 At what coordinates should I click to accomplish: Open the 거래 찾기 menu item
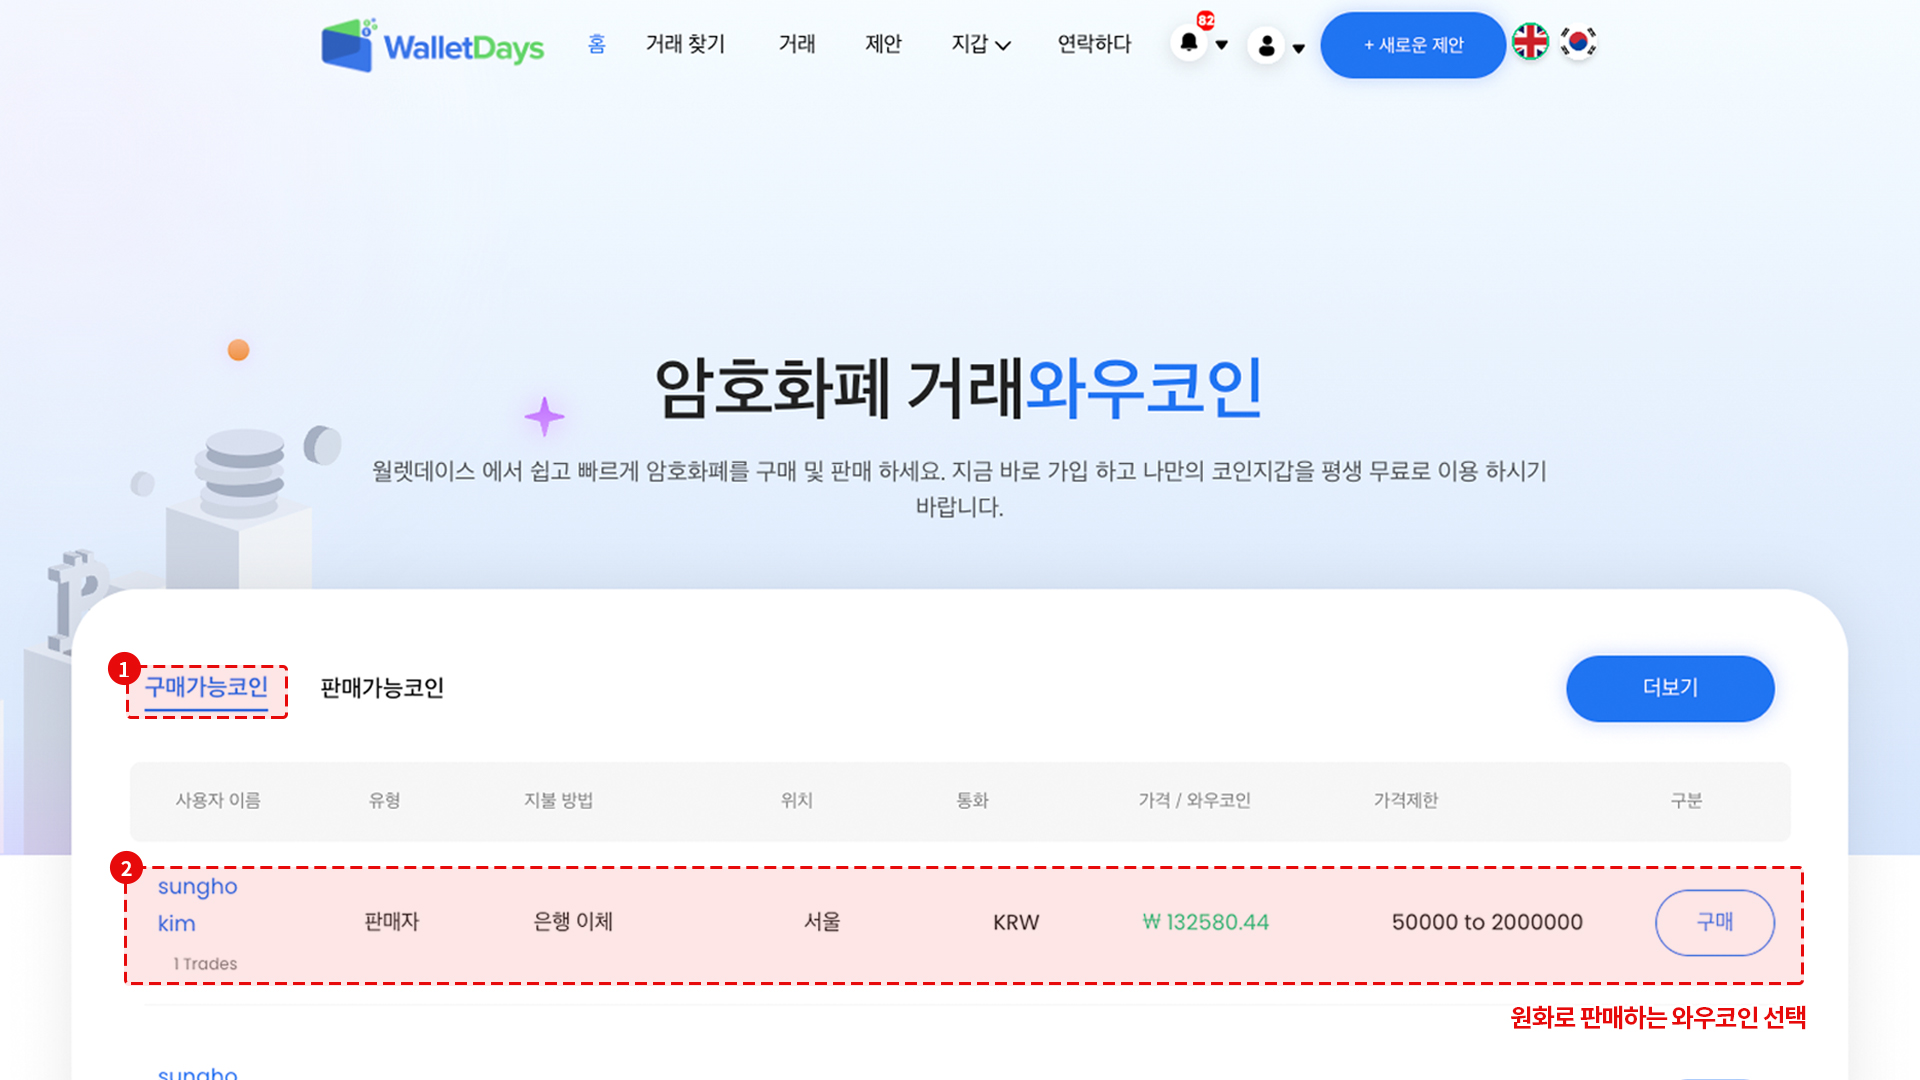(685, 44)
